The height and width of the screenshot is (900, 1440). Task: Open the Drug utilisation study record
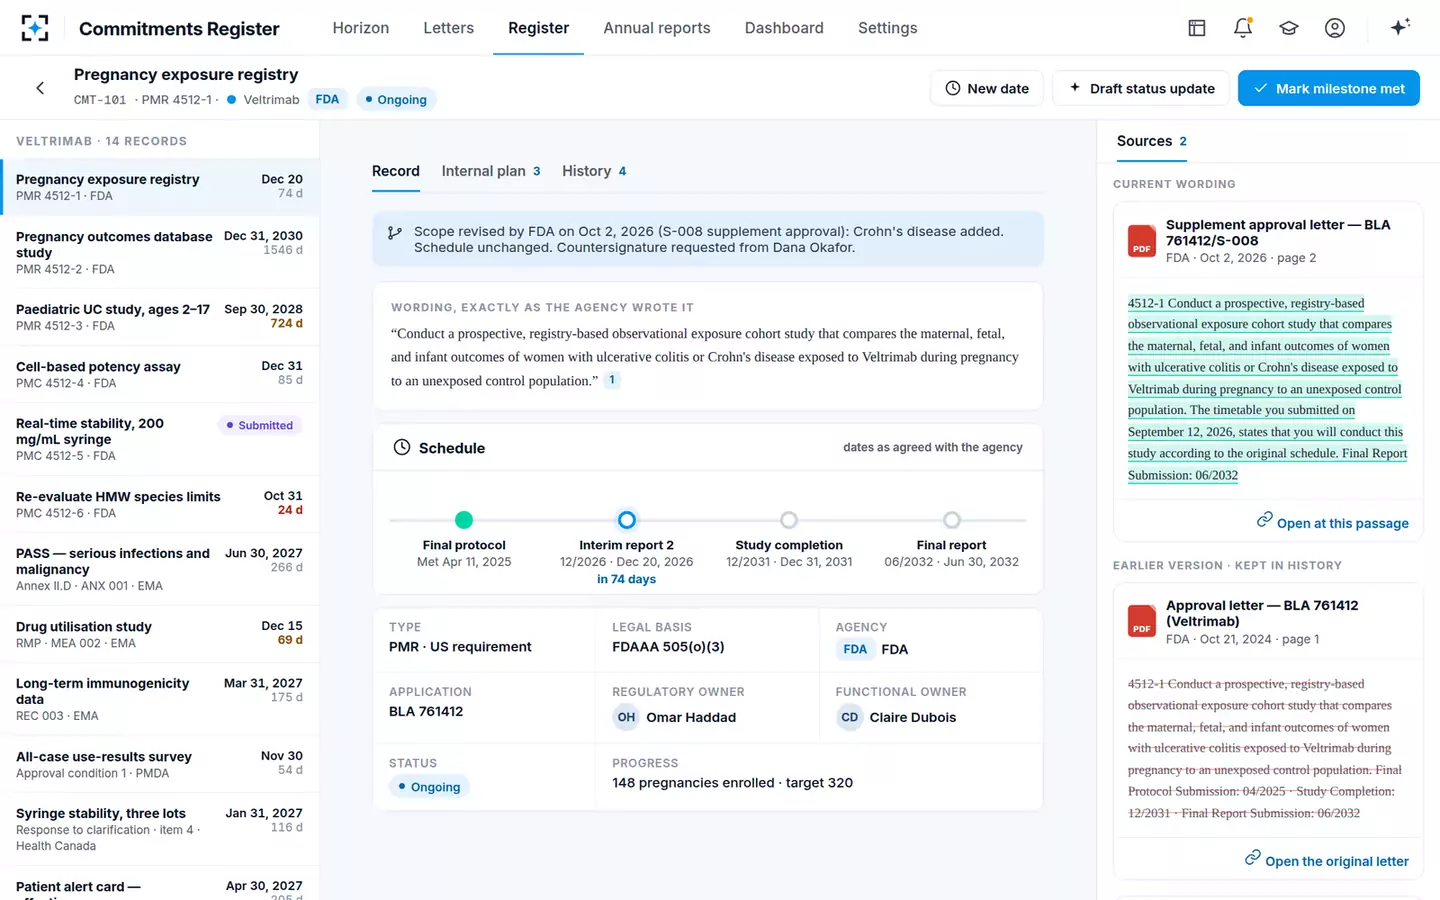click(160, 634)
